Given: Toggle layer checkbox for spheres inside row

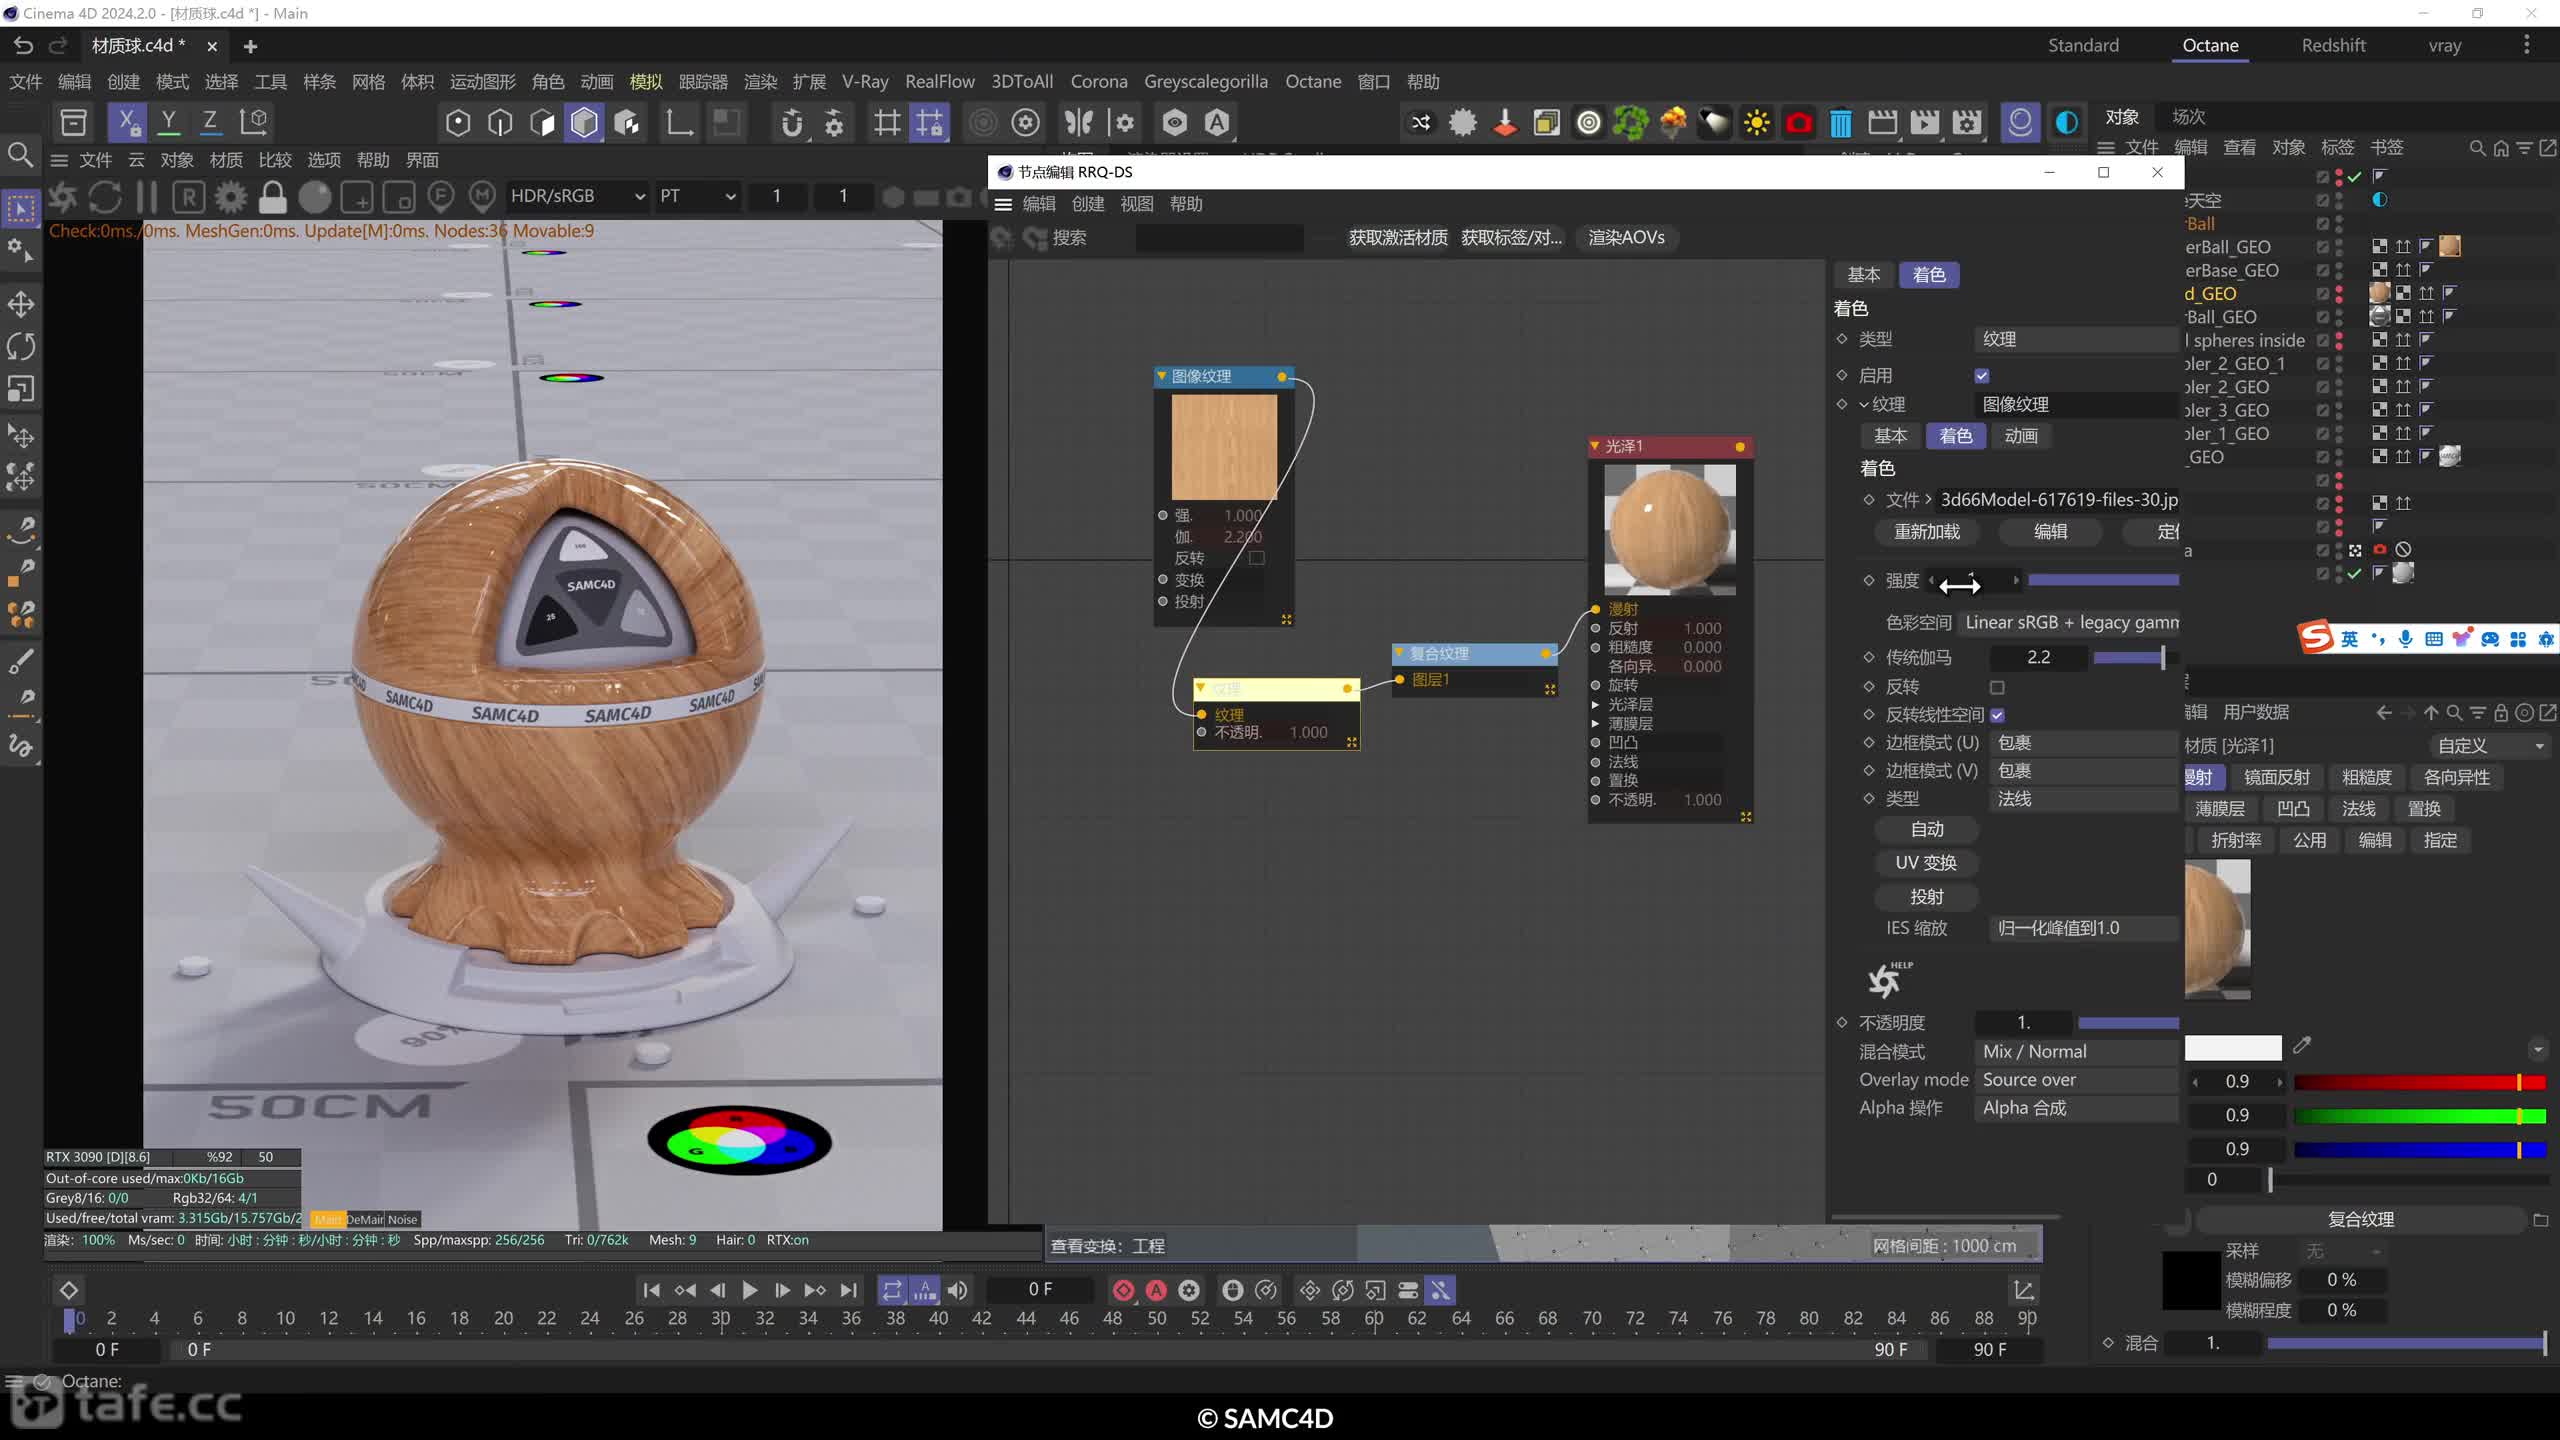Looking at the screenshot, I should point(2322,341).
